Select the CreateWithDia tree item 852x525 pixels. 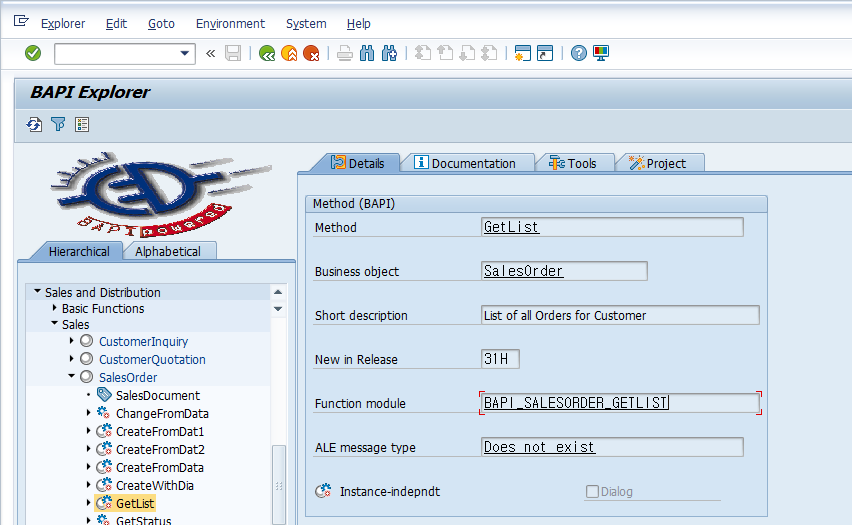[155, 485]
